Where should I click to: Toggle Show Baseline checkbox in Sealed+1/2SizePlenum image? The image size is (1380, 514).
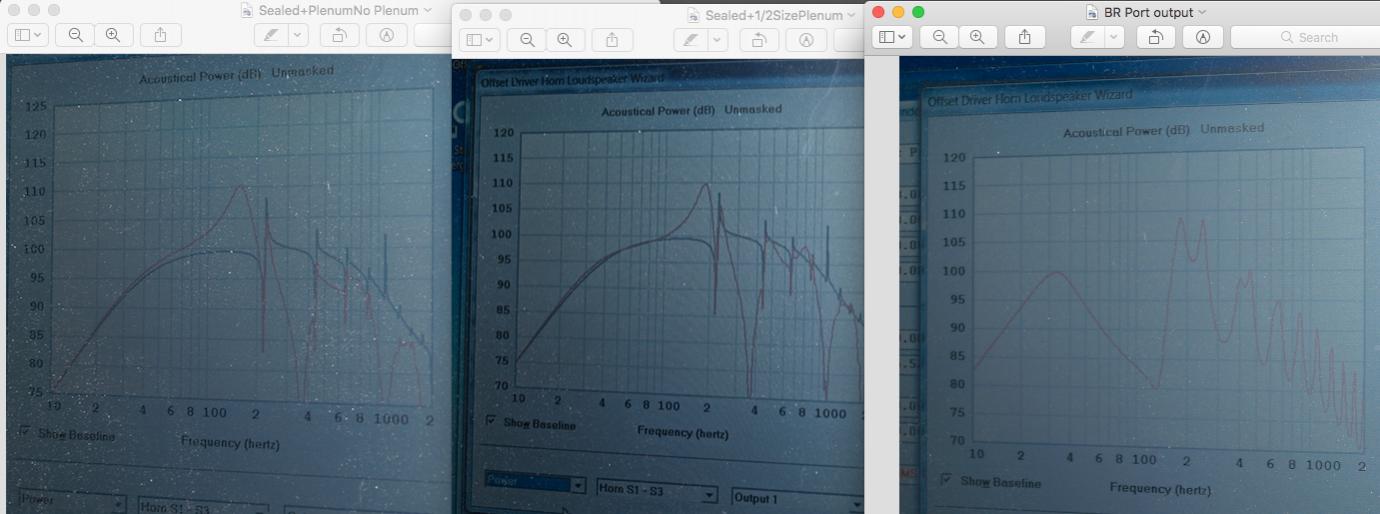(490, 421)
